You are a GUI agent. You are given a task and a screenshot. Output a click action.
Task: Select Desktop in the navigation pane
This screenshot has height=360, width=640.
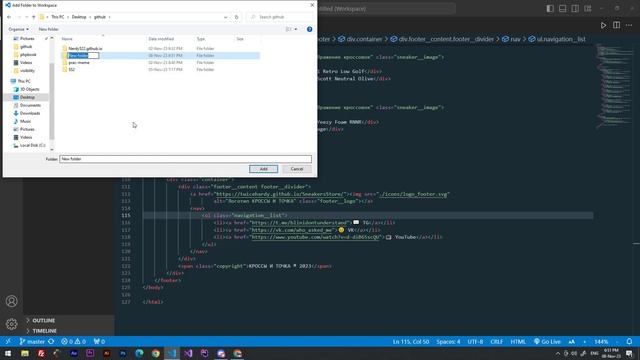click(x=27, y=97)
